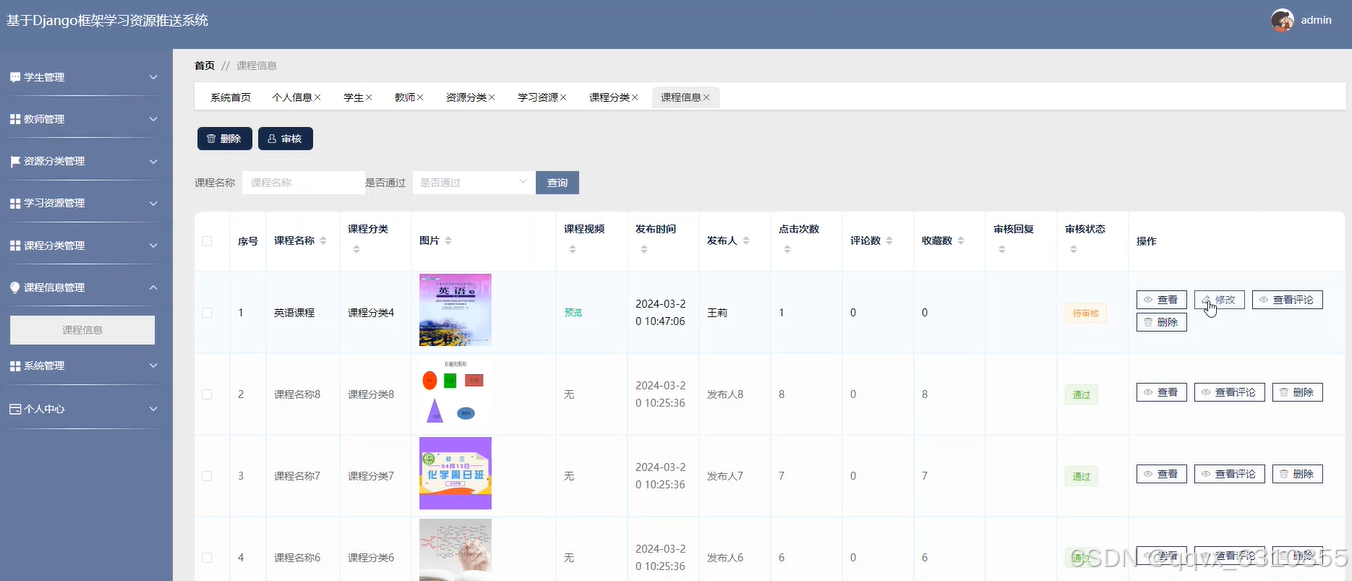Click the top 删除 batch button

pyautogui.click(x=224, y=138)
